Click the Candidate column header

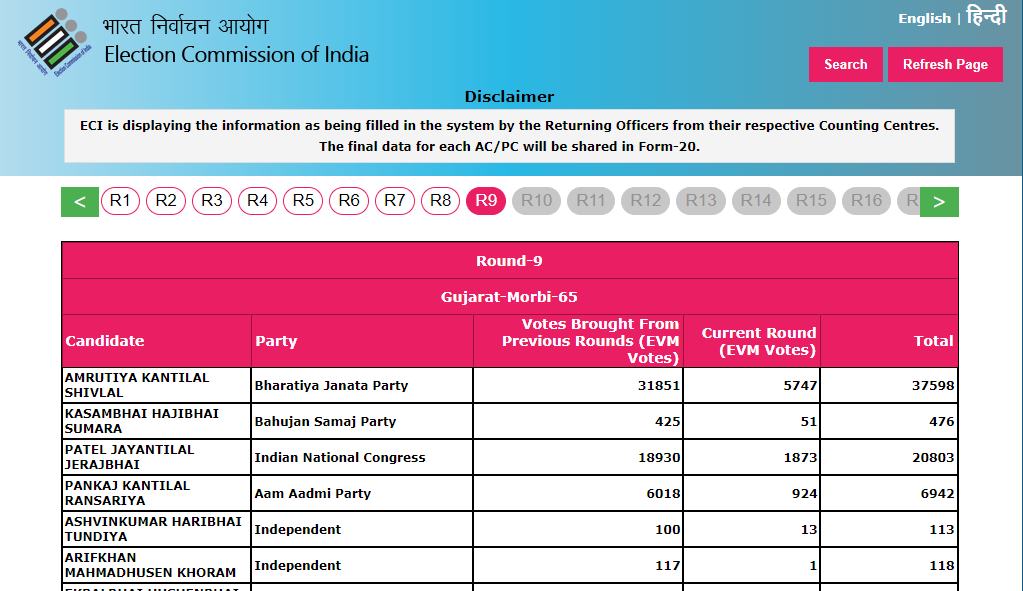[x=105, y=341]
